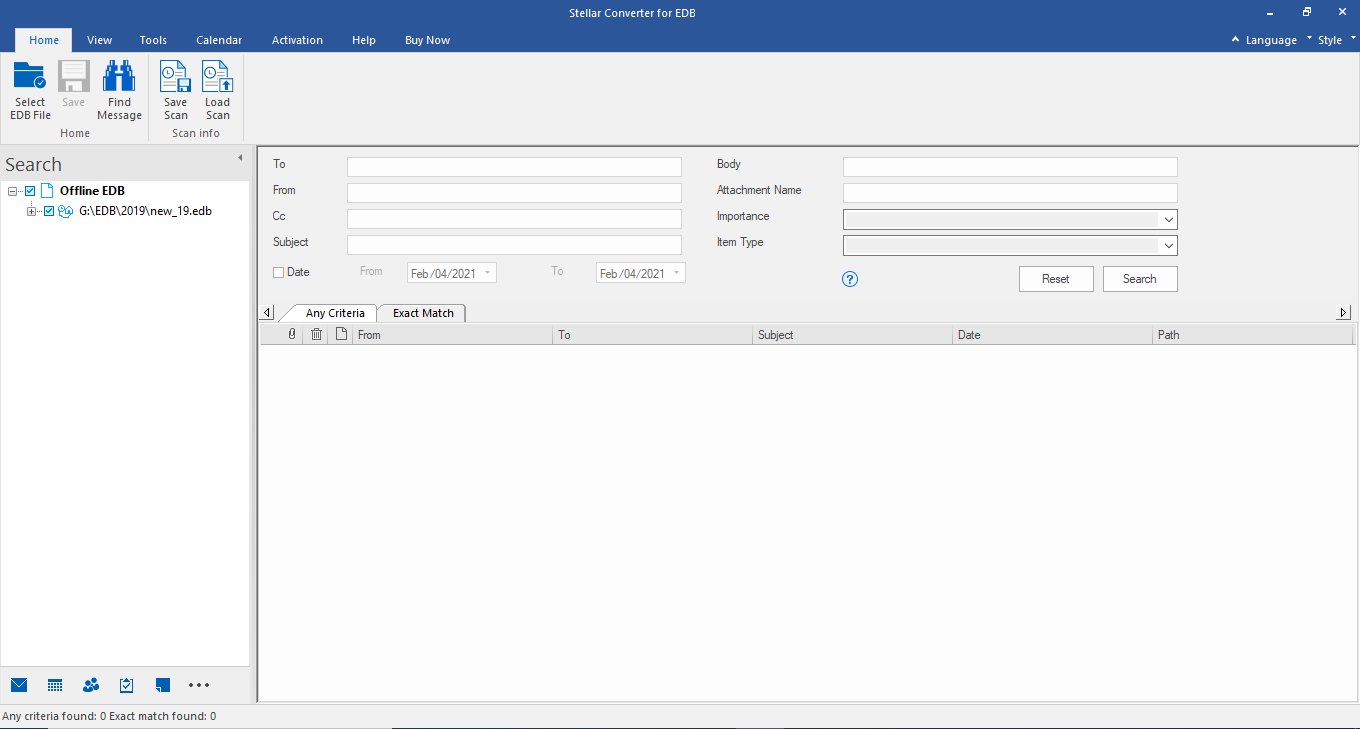
Task: Click into the Subject input field
Action: click(x=514, y=245)
